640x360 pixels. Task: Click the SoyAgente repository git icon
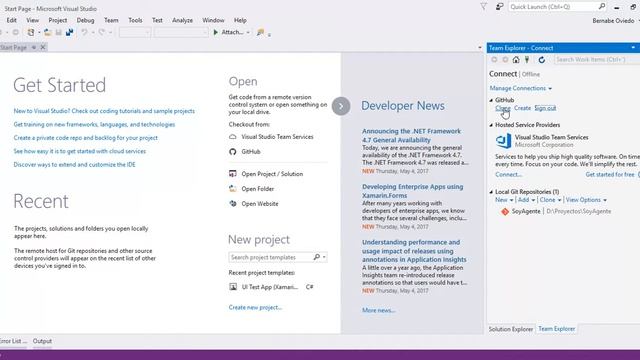[505, 211]
